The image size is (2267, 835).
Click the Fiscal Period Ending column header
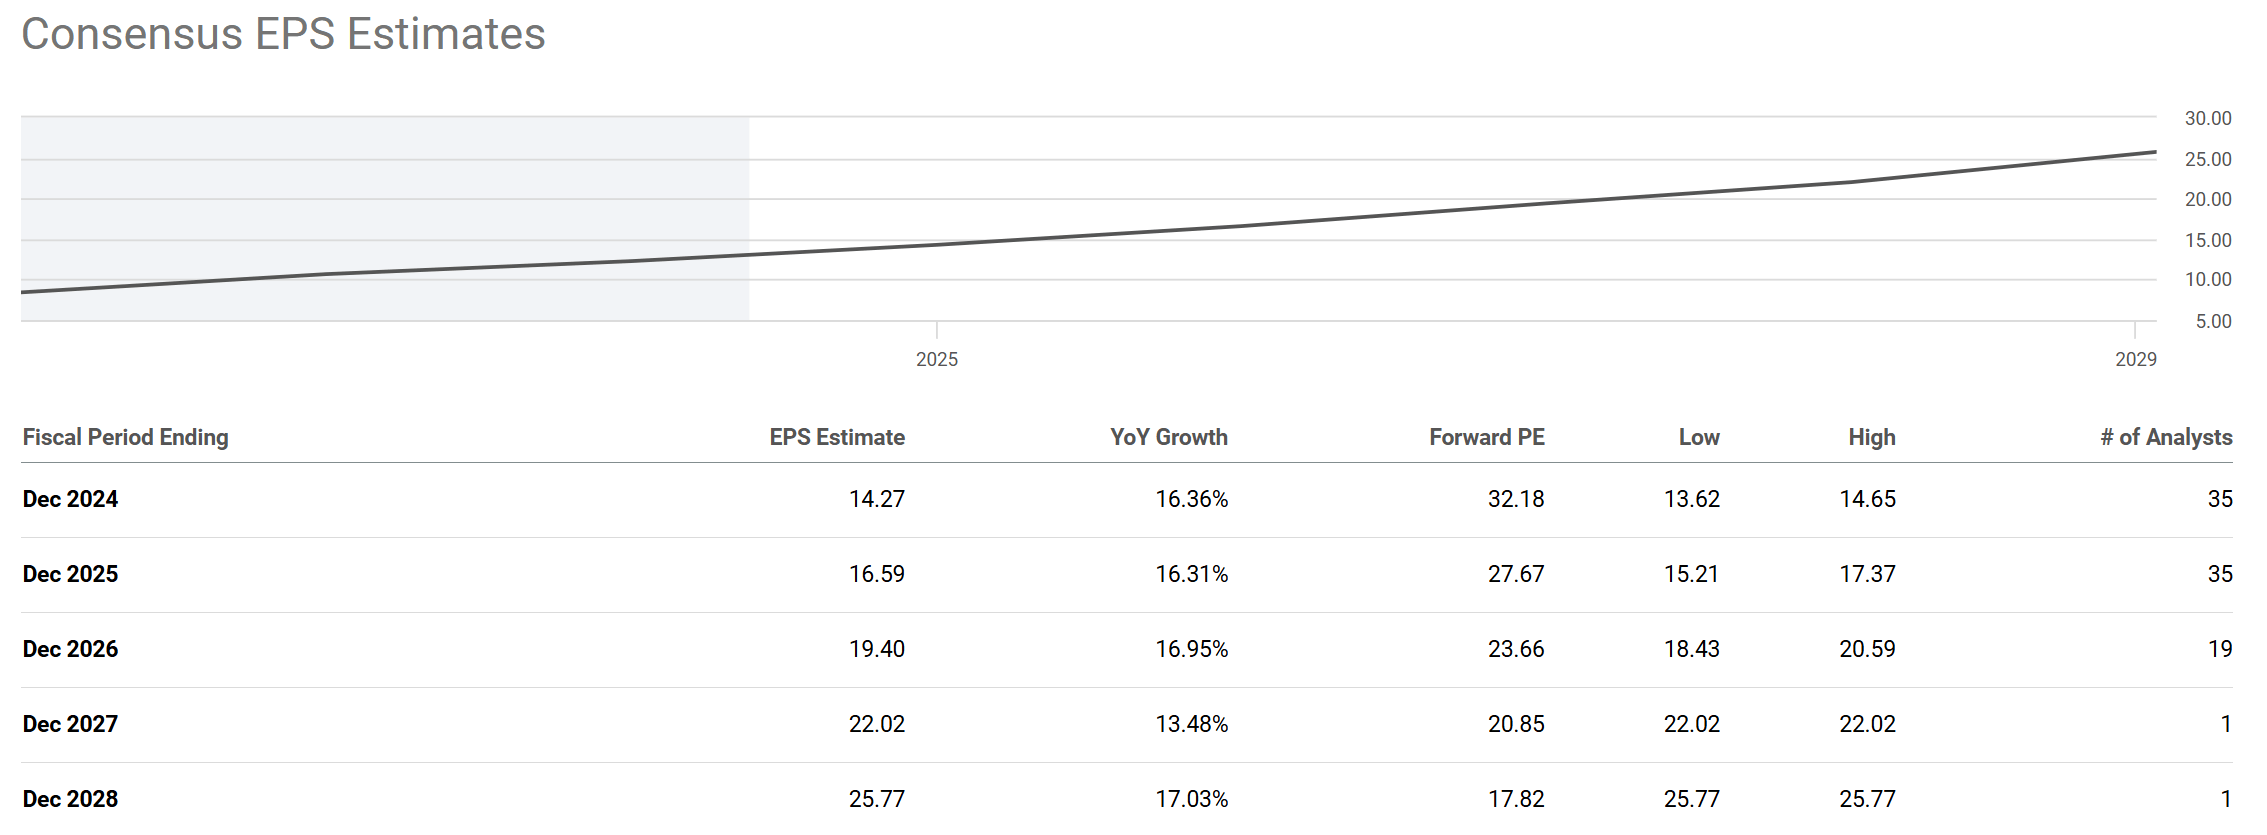pos(125,437)
